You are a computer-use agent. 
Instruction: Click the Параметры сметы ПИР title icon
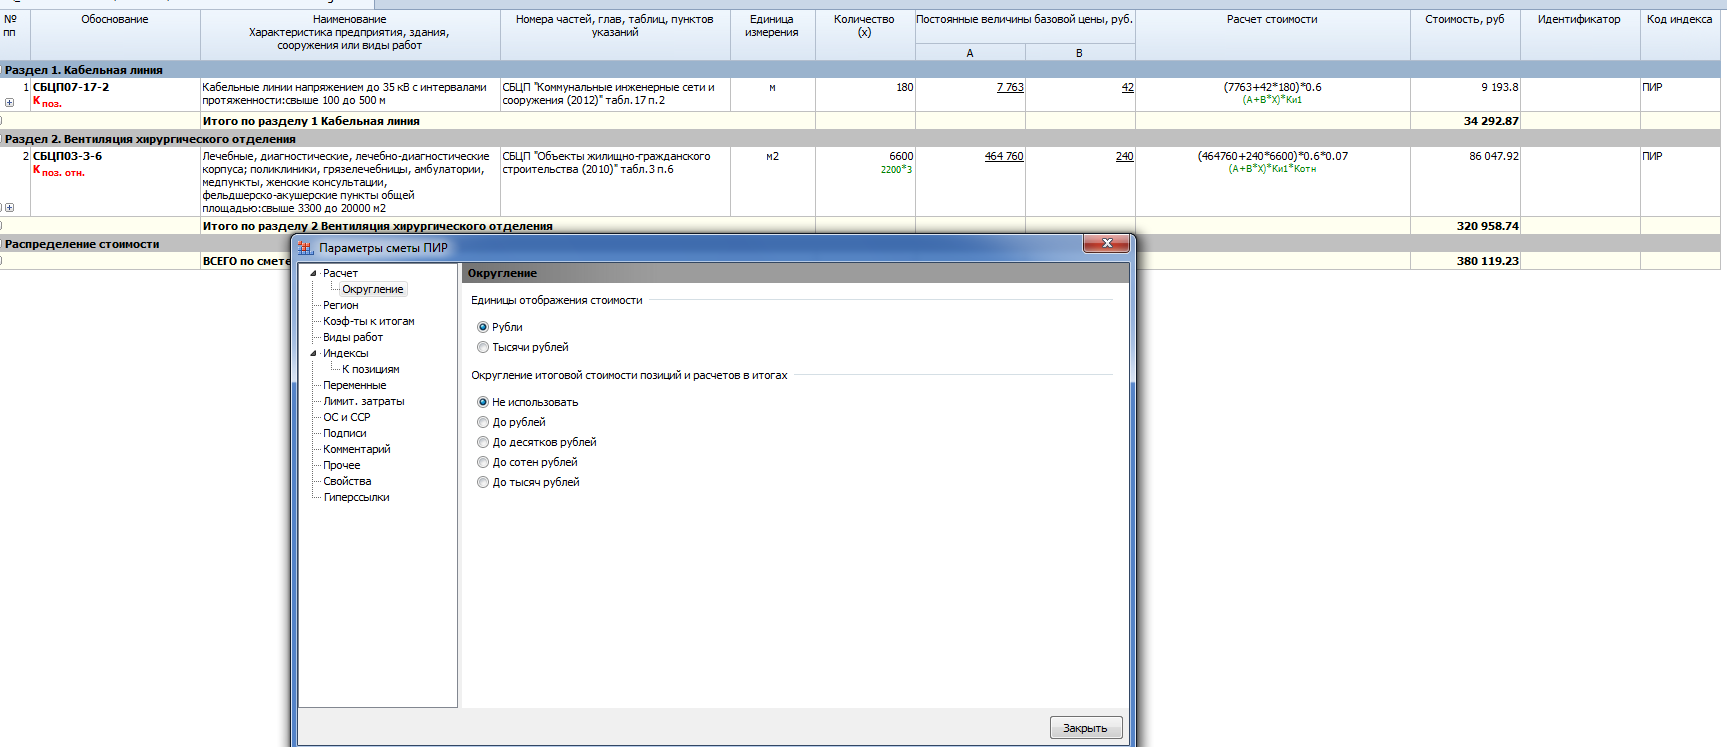click(x=306, y=248)
